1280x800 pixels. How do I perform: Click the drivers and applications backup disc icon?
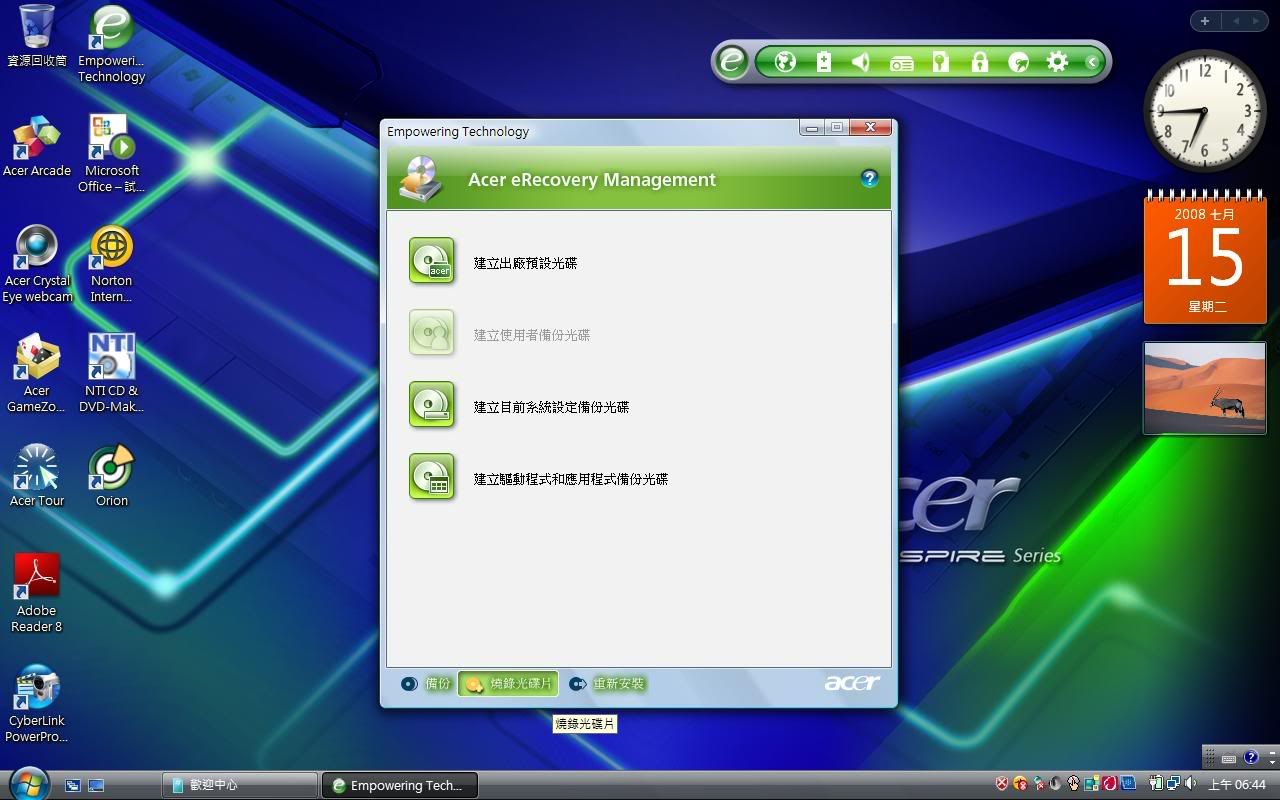(432, 477)
